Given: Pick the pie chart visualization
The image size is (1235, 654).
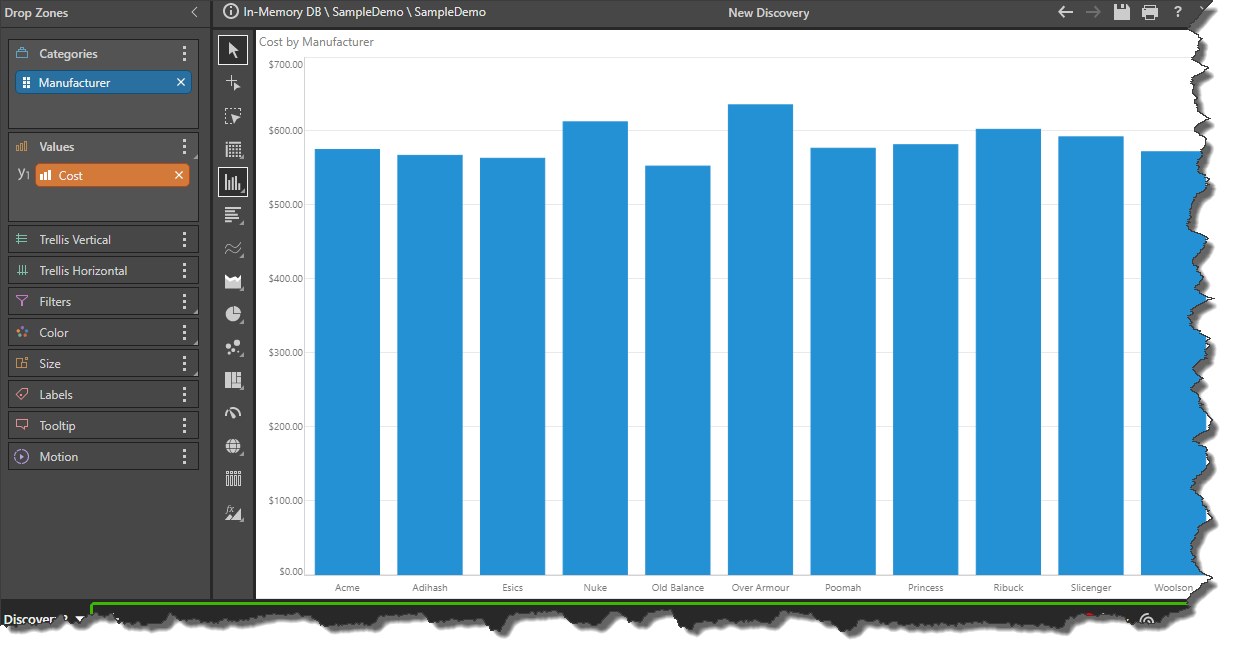Looking at the screenshot, I should tap(233, 314).
